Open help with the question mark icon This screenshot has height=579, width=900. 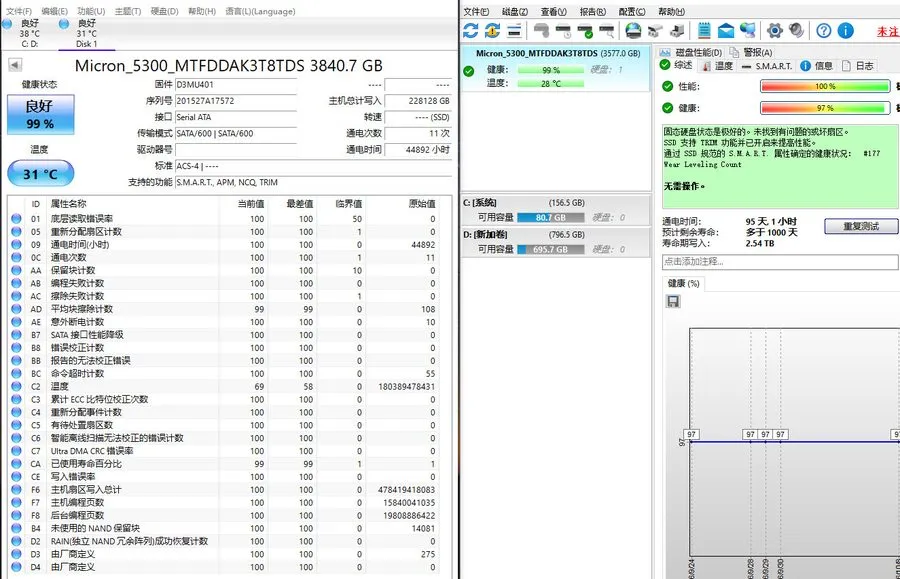(x=824, y=30)
